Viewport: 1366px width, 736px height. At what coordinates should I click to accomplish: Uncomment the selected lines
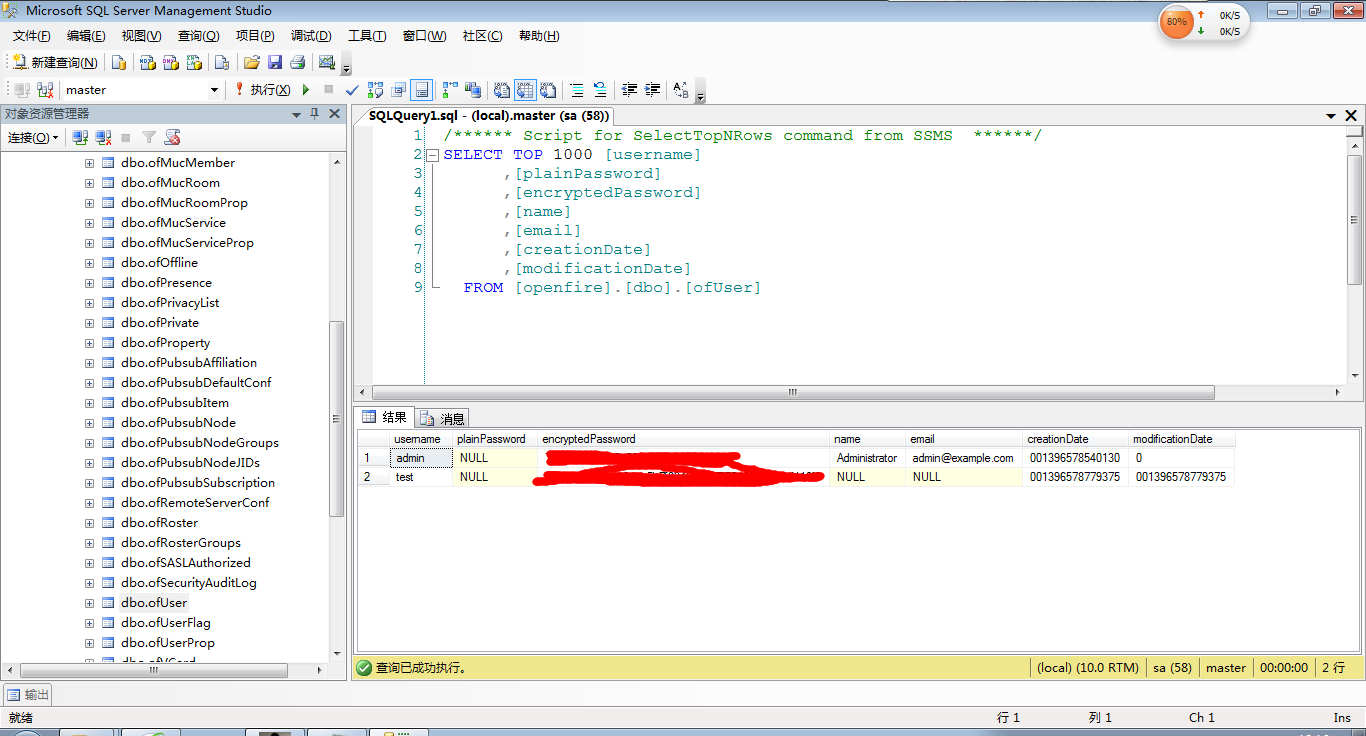pyautogui.click(x=600, y=90)
